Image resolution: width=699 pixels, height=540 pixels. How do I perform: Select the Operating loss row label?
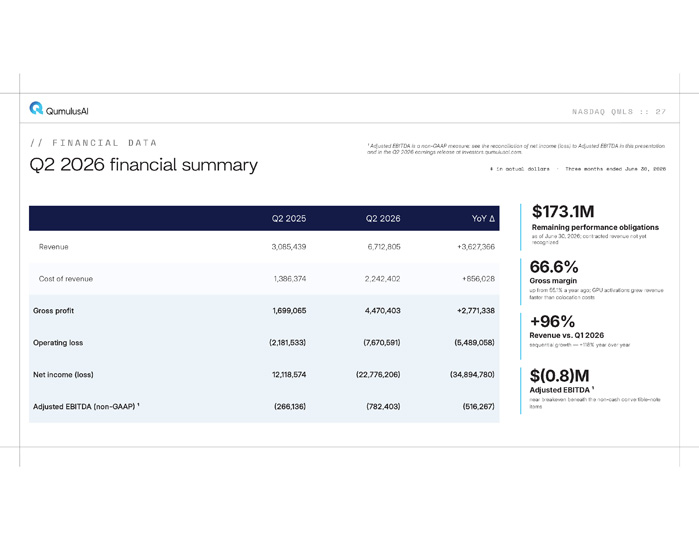(x=58, y=343)
